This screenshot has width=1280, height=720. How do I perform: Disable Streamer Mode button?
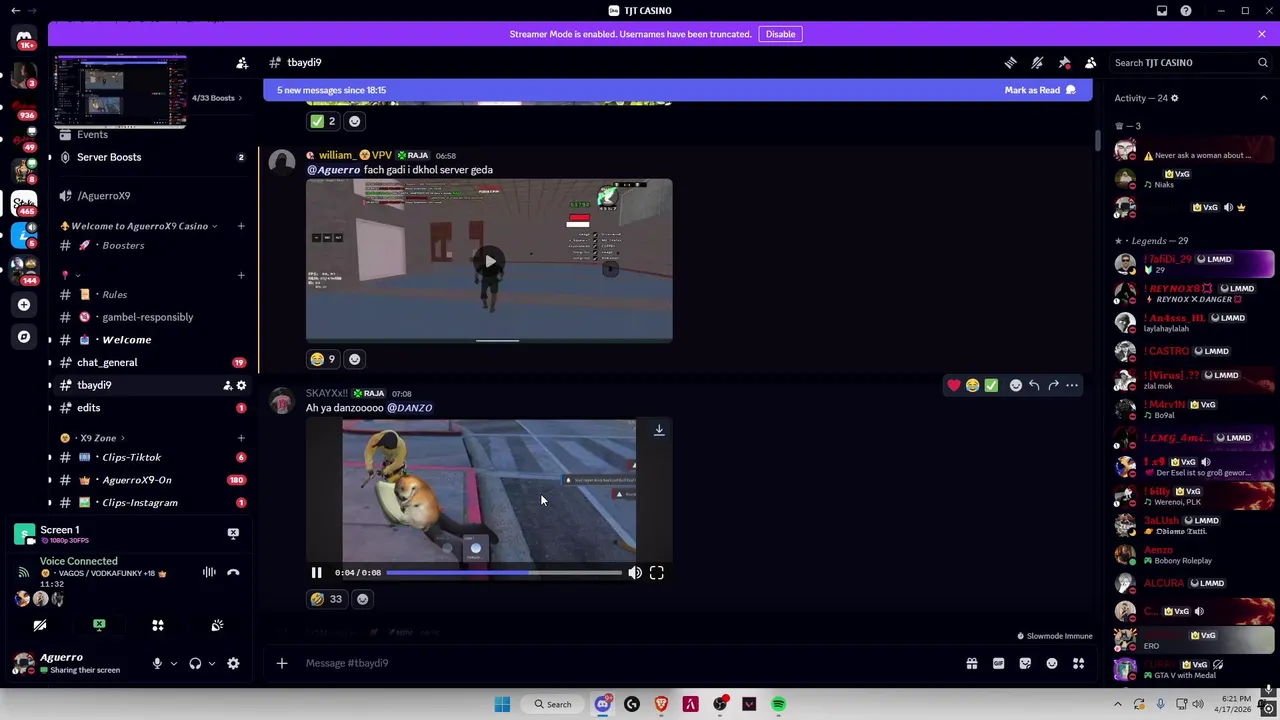point(780,34)
